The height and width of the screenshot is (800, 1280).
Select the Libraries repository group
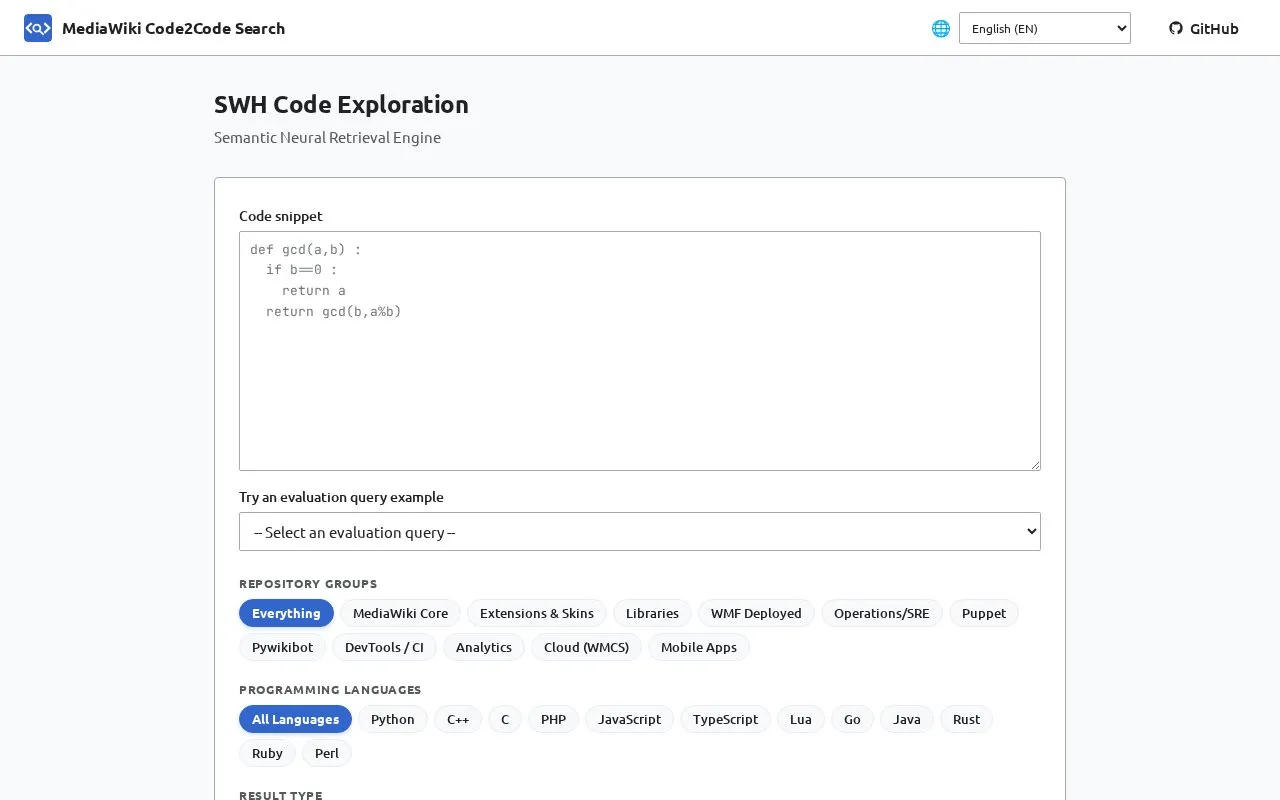652,613
